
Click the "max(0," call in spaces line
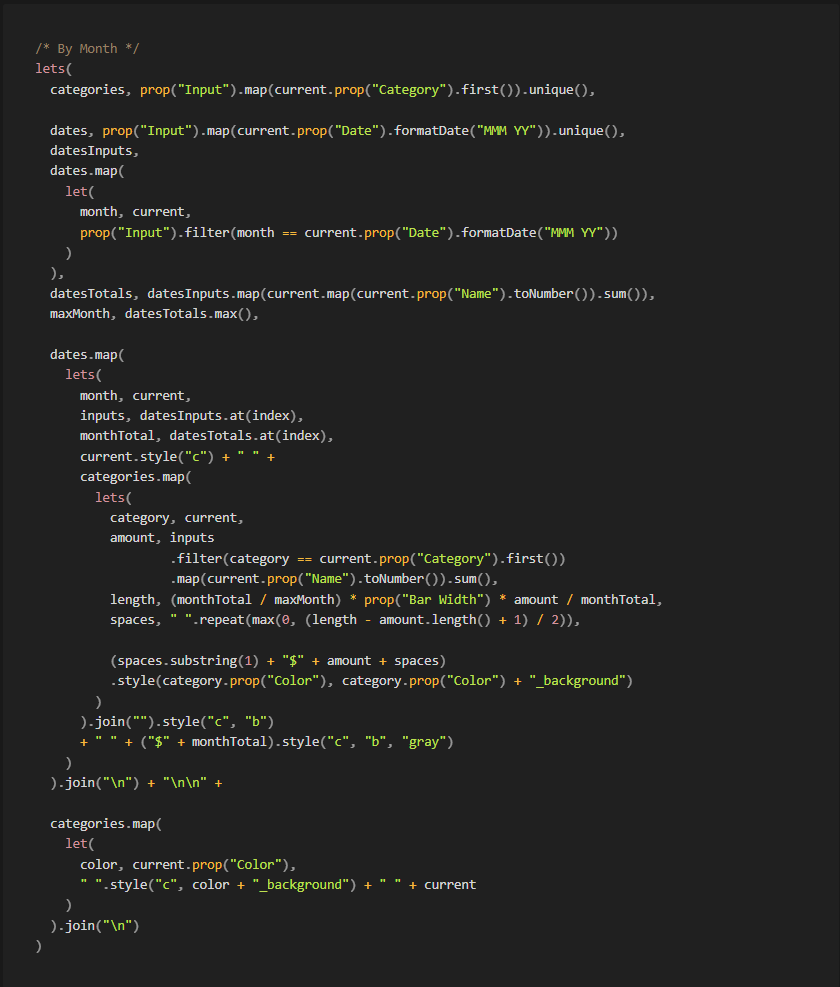pyautogui.click(x=274, y=619)
